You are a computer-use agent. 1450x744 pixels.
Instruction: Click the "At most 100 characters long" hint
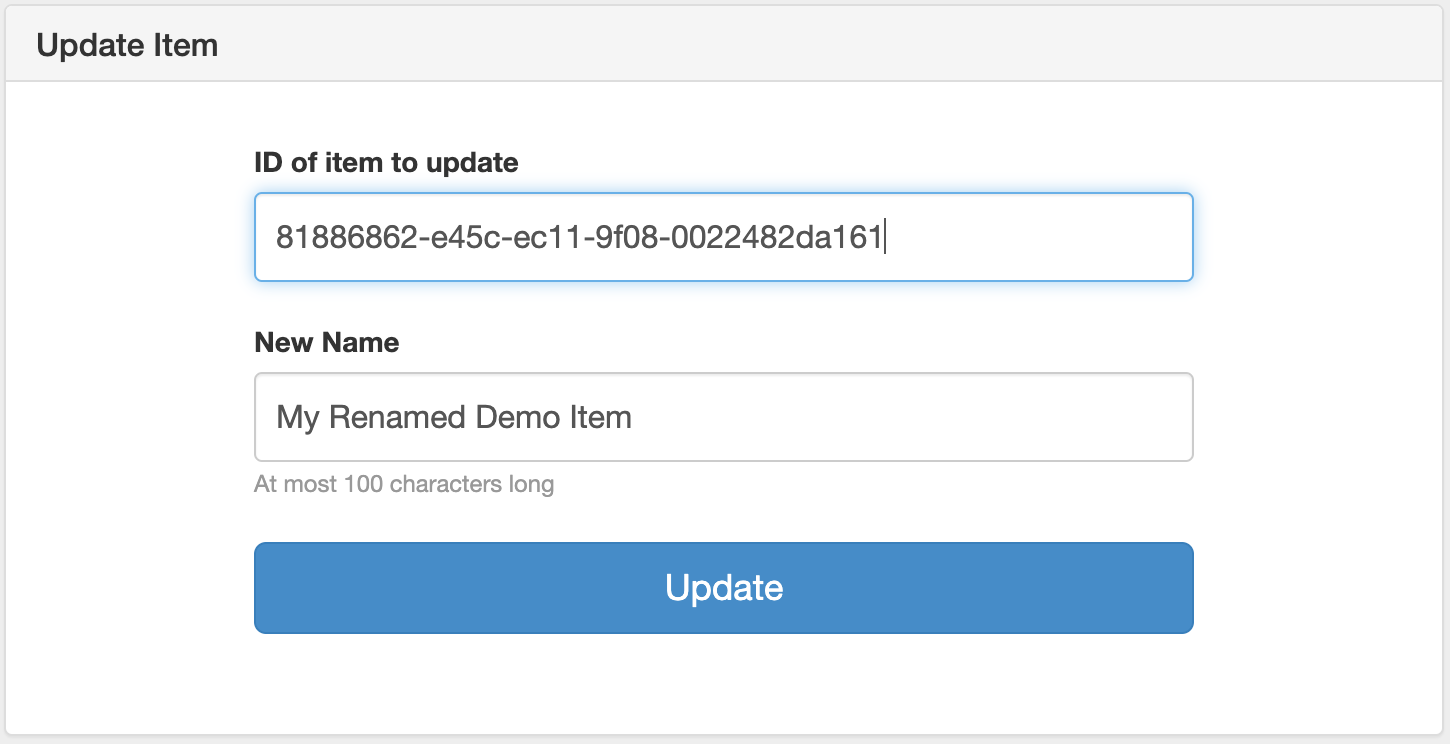403,485
